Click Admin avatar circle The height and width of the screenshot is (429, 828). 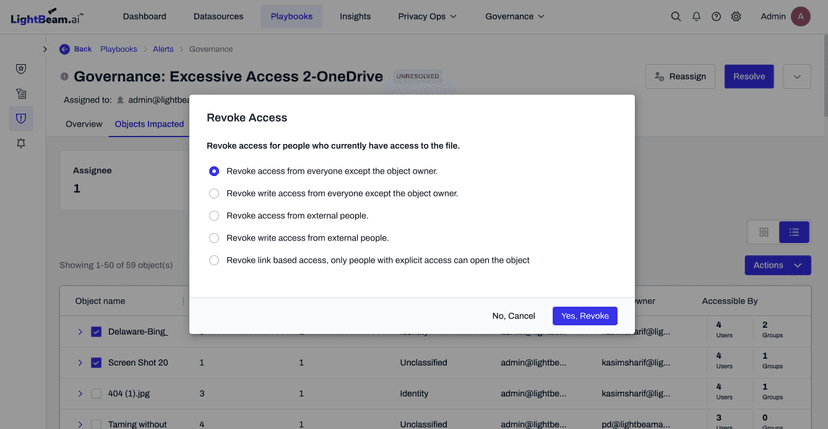coord(801,16)
